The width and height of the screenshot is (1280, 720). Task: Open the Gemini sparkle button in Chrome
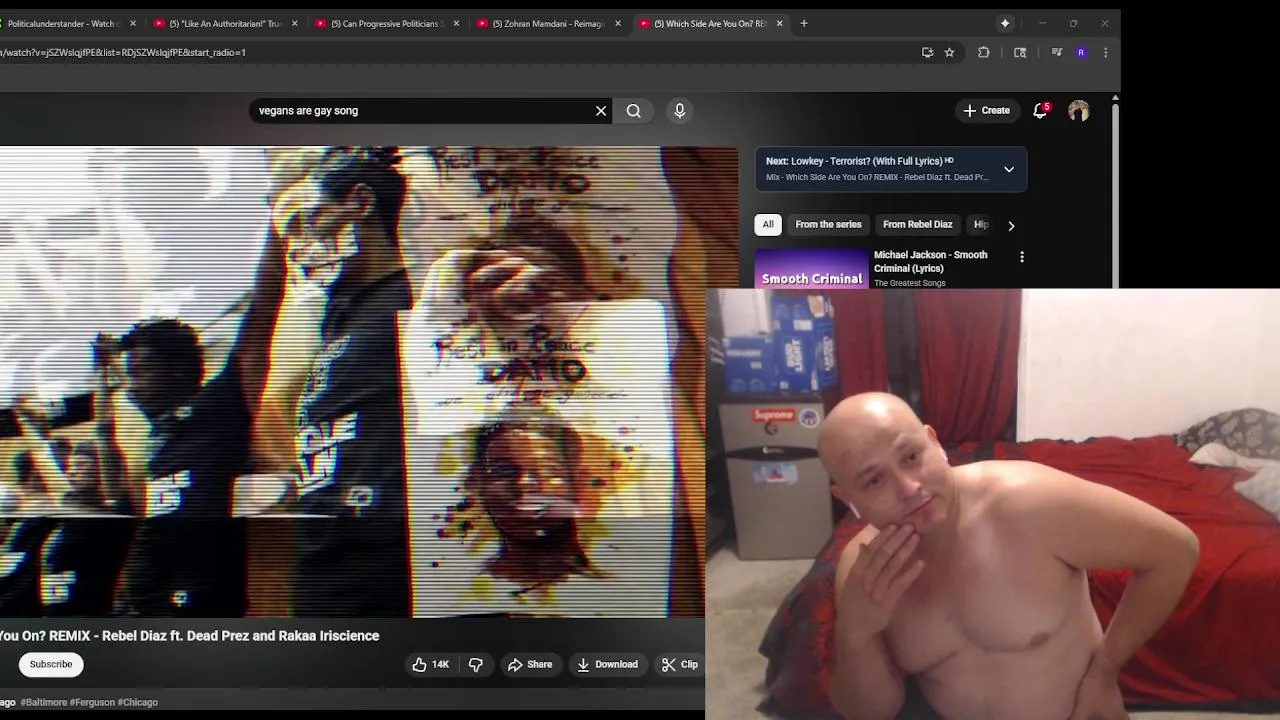(x=1005, y=23)
